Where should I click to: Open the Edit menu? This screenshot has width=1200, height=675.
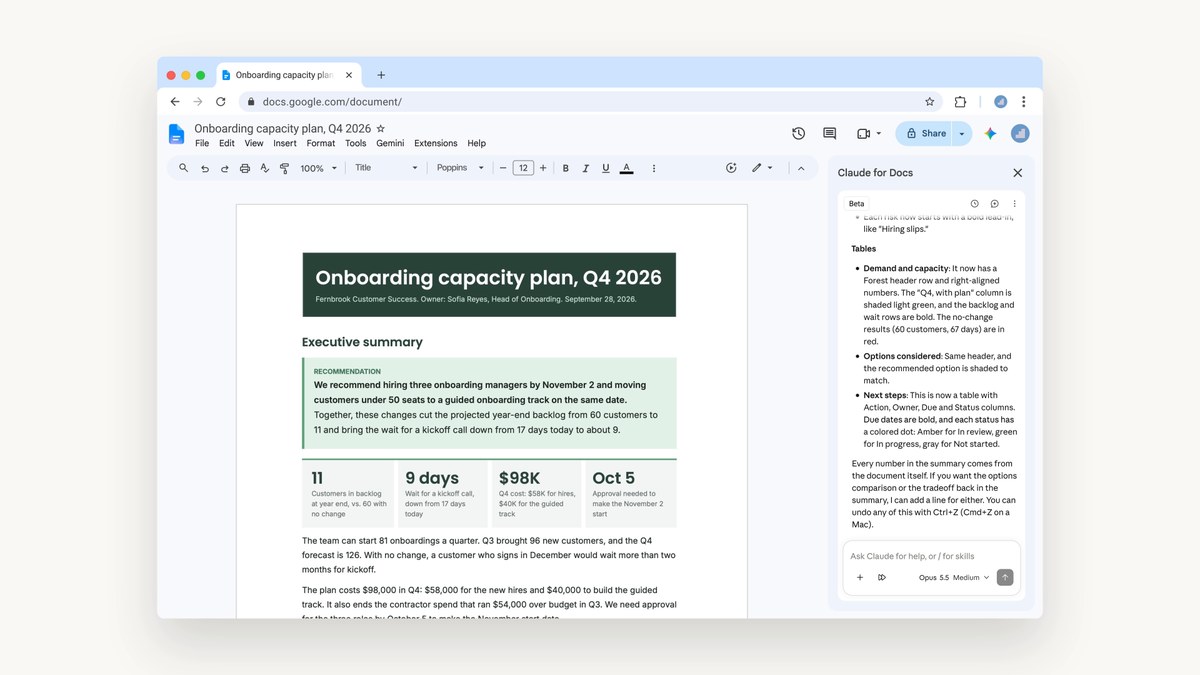227,143
